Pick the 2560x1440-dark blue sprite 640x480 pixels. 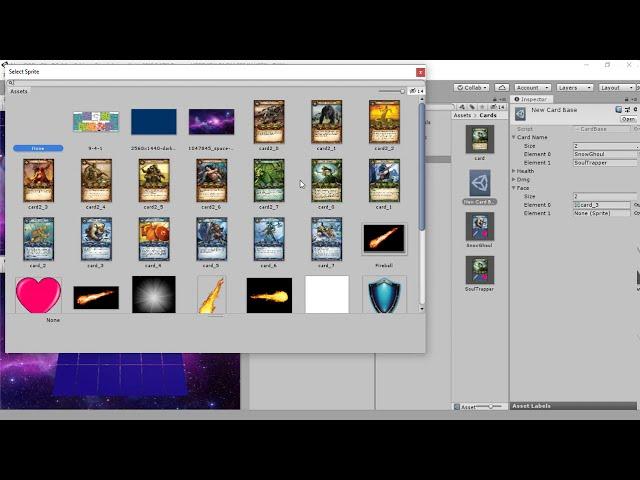pos(153,124)
